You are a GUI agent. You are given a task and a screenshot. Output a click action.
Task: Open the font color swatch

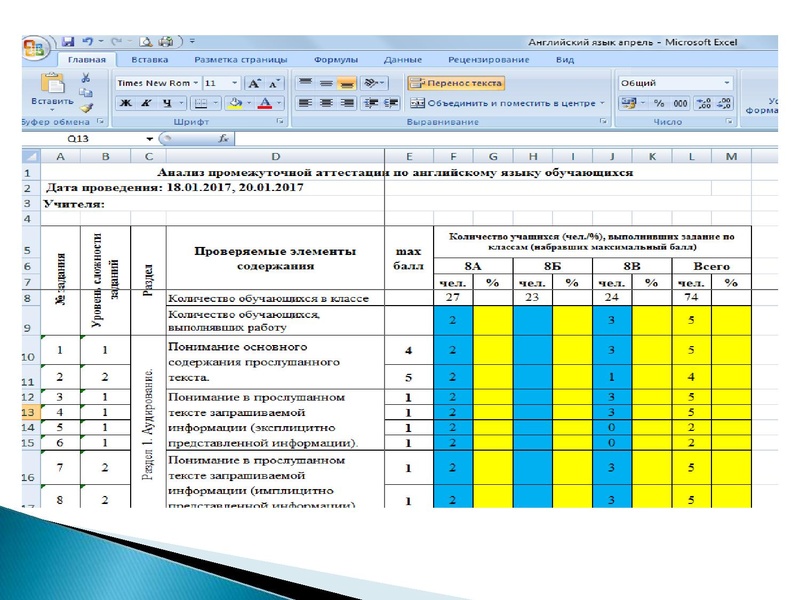(x=265, y=102)
